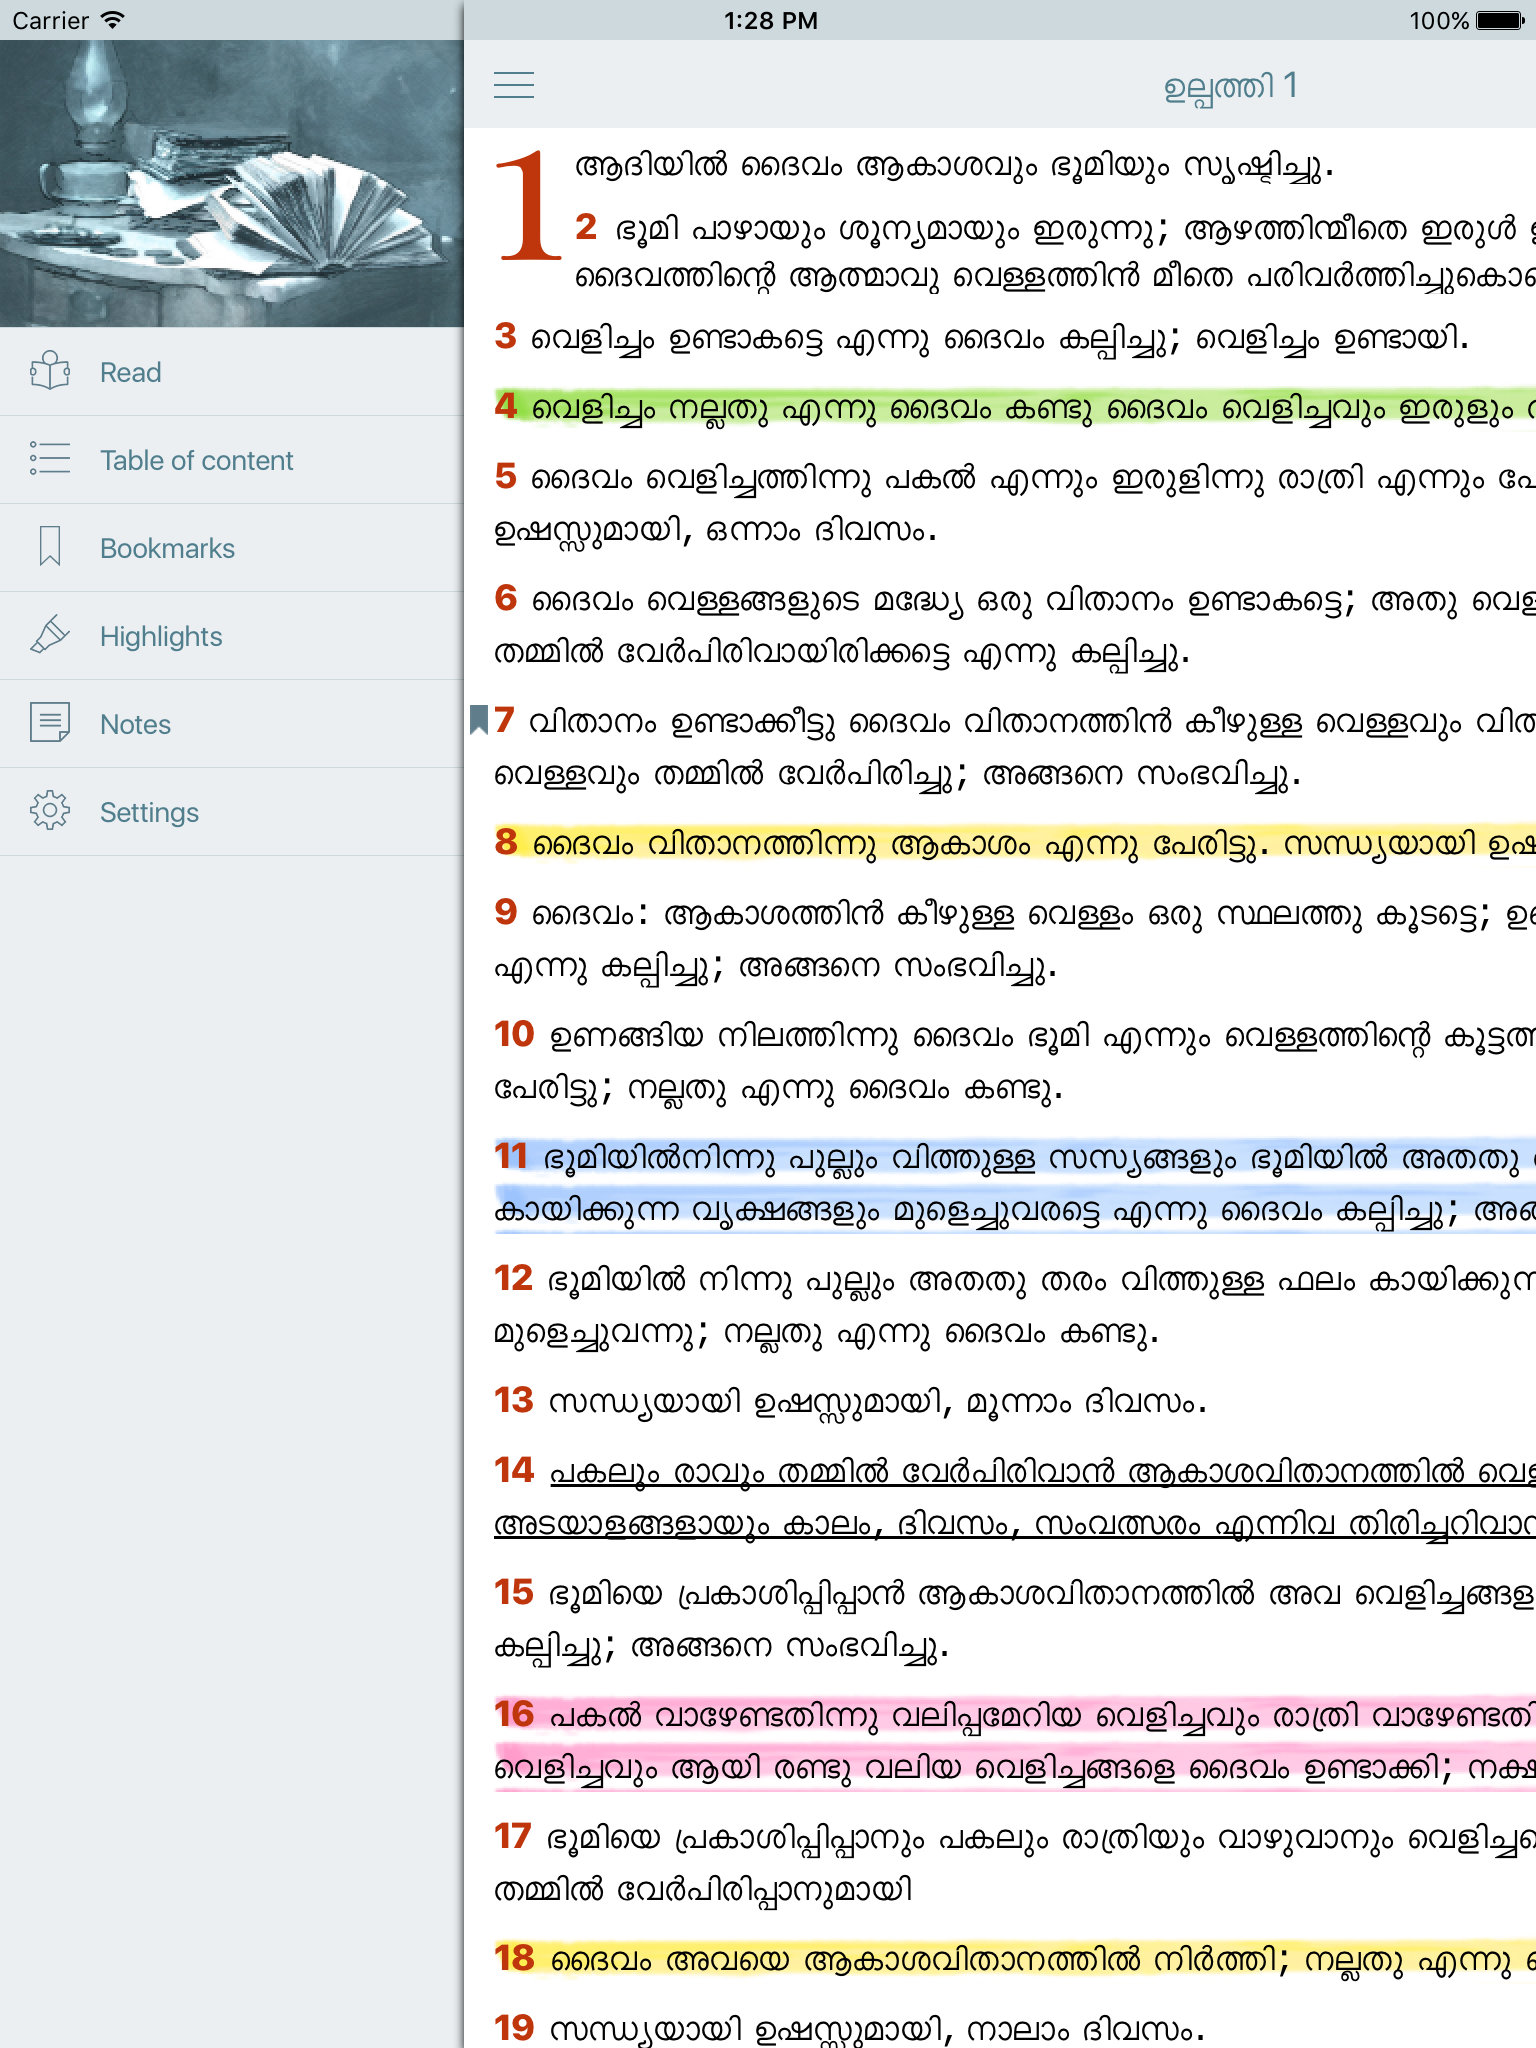
Task: Show Highlights list
Action: 232,636
